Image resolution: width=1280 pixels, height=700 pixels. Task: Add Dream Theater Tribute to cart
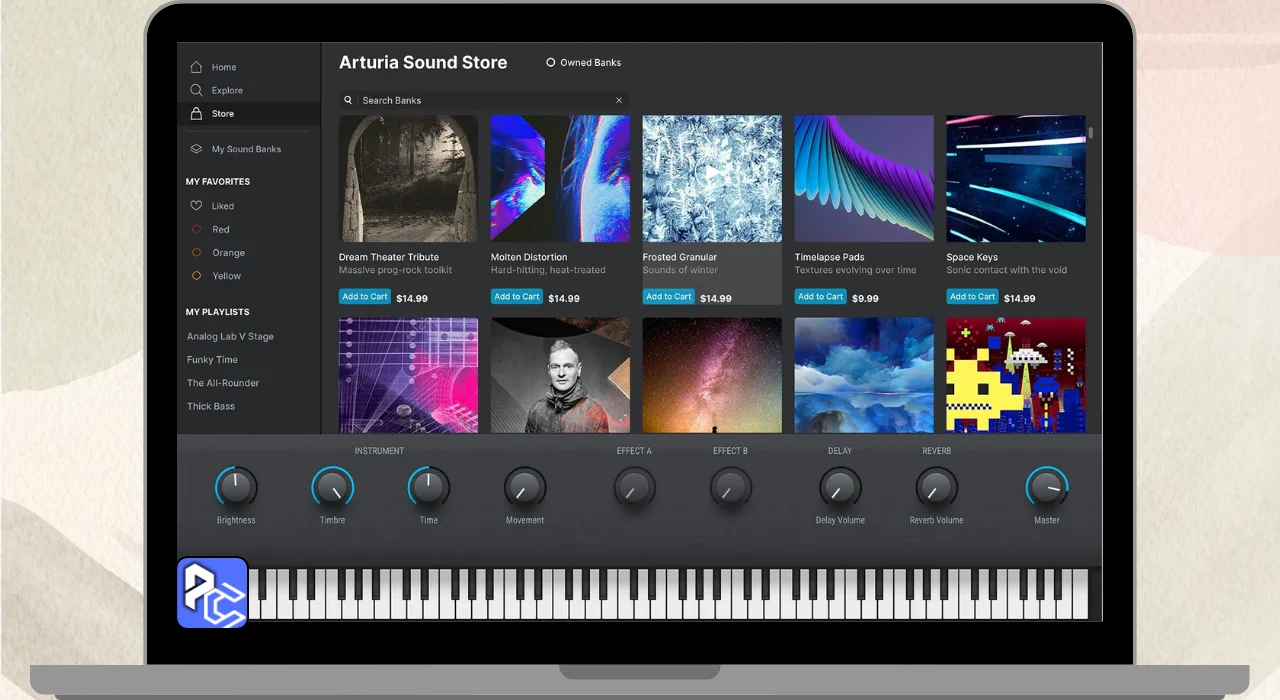(365, 297)
